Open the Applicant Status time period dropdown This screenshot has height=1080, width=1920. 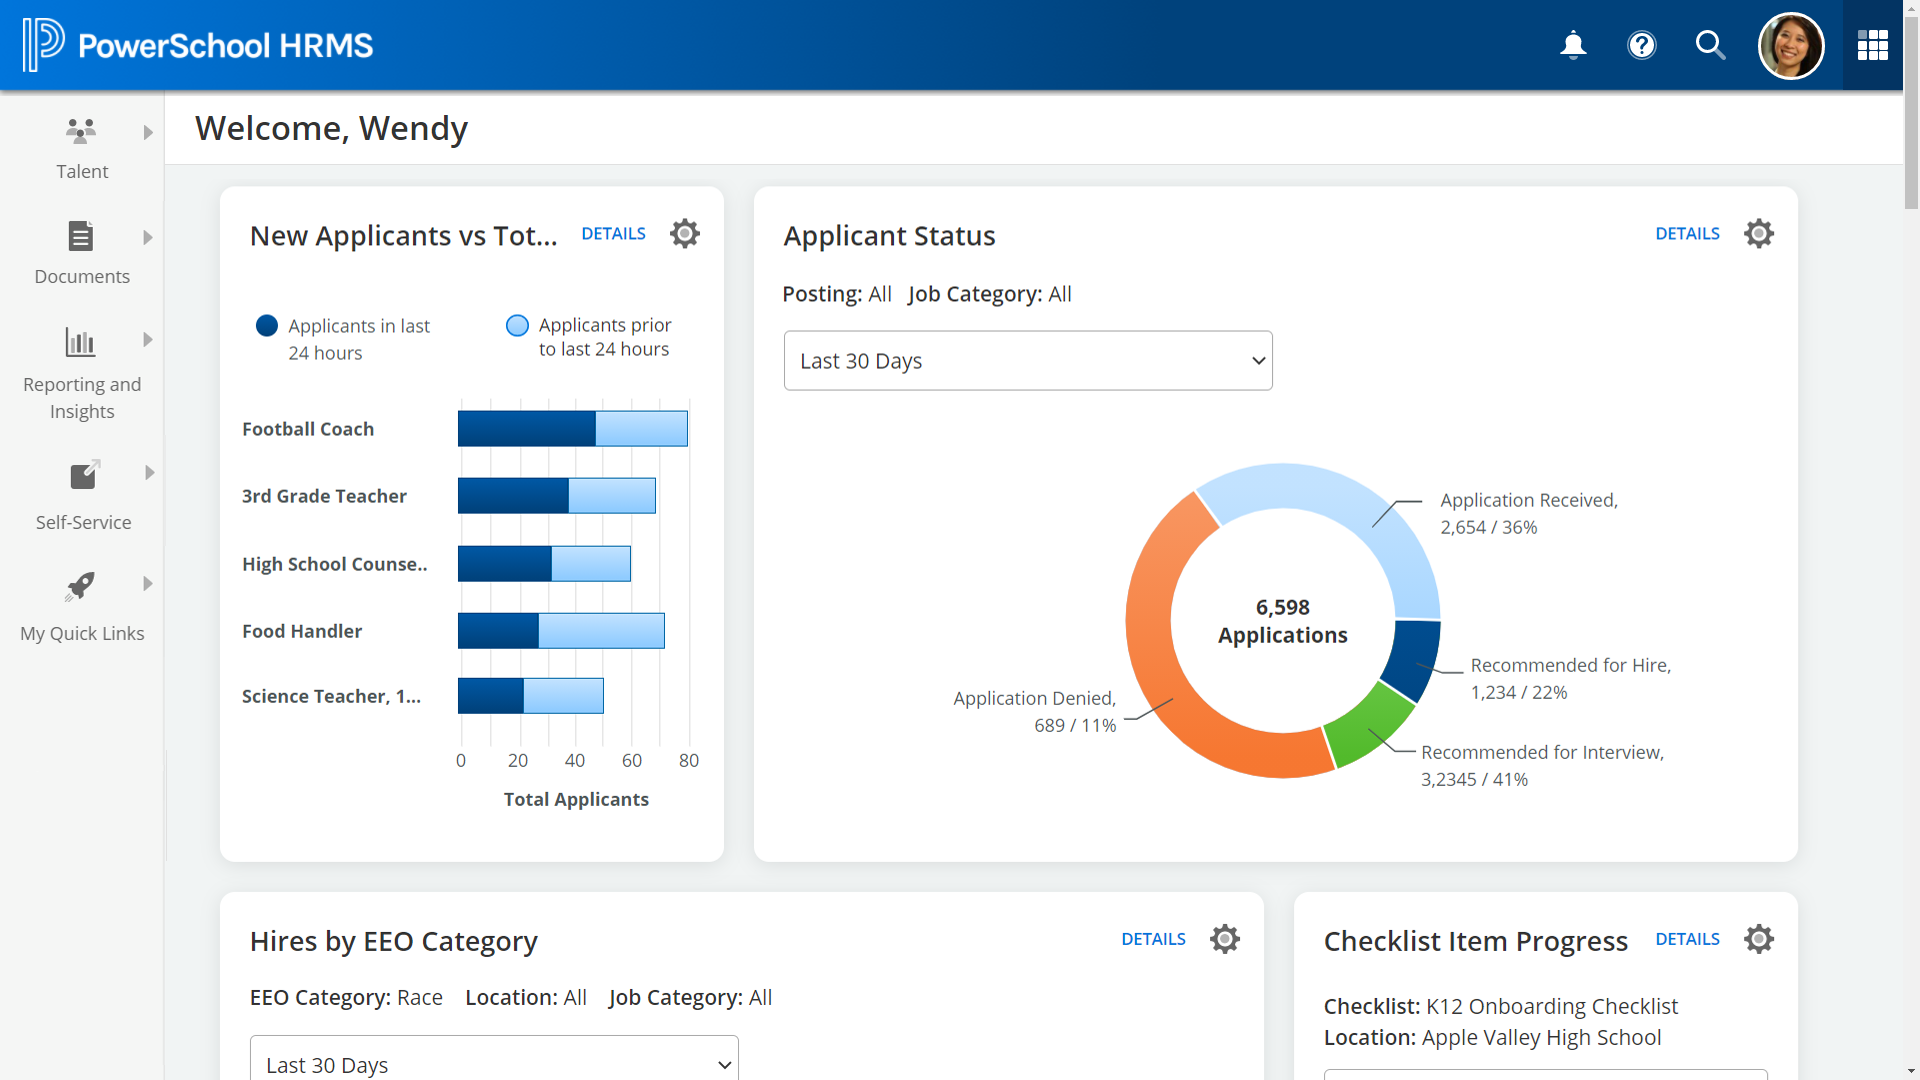[x=1026, y=360]
